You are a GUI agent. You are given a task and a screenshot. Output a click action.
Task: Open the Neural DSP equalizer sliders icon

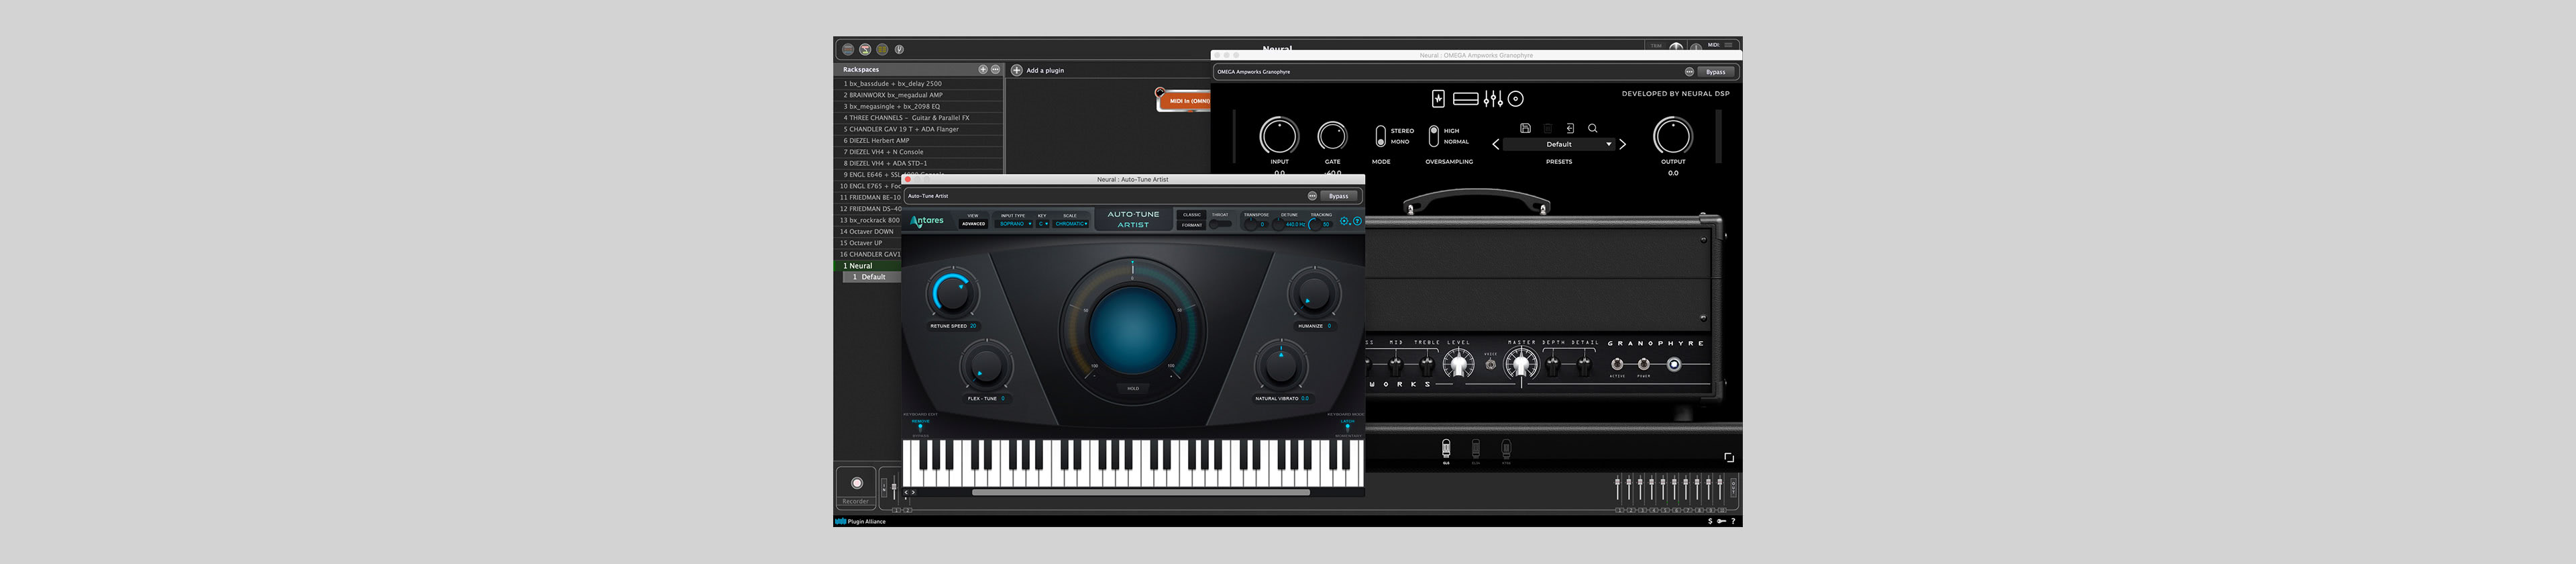pyautogui.click(x=1493, y=98)
